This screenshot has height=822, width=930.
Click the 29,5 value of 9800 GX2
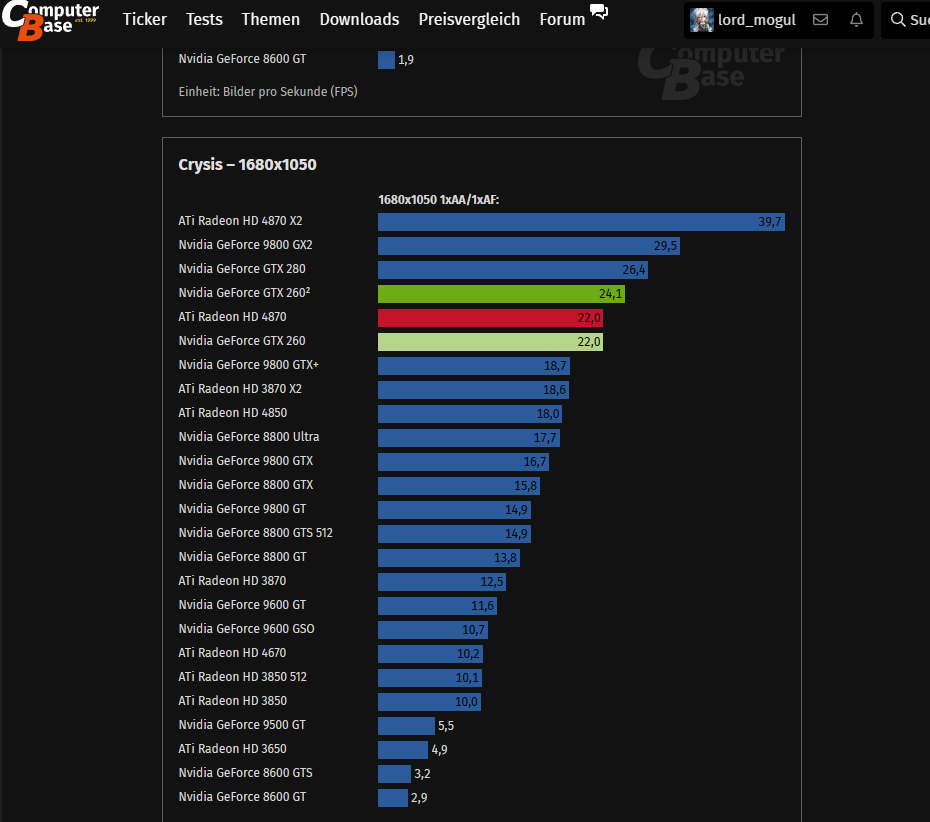(665, 246)
